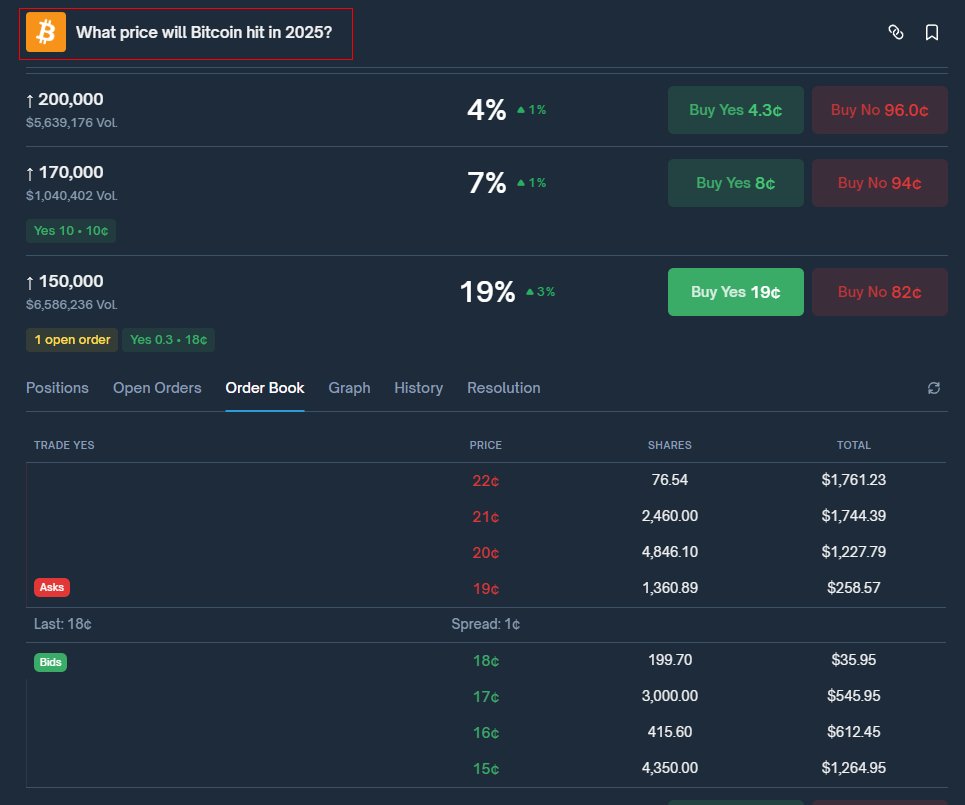Click the $5,639,176 Vol. text
The width and height of the screenshot is (965, 805).
(72, 122)
